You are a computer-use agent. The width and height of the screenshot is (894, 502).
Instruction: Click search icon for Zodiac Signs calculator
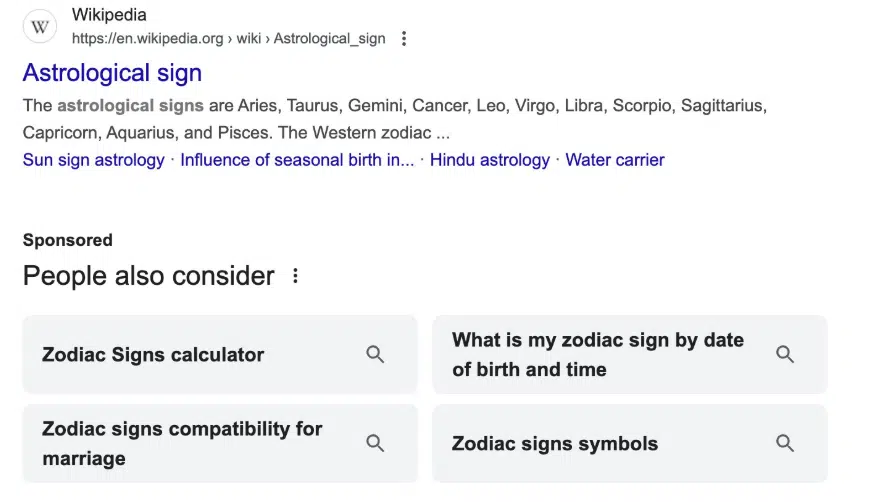[375, 354]
